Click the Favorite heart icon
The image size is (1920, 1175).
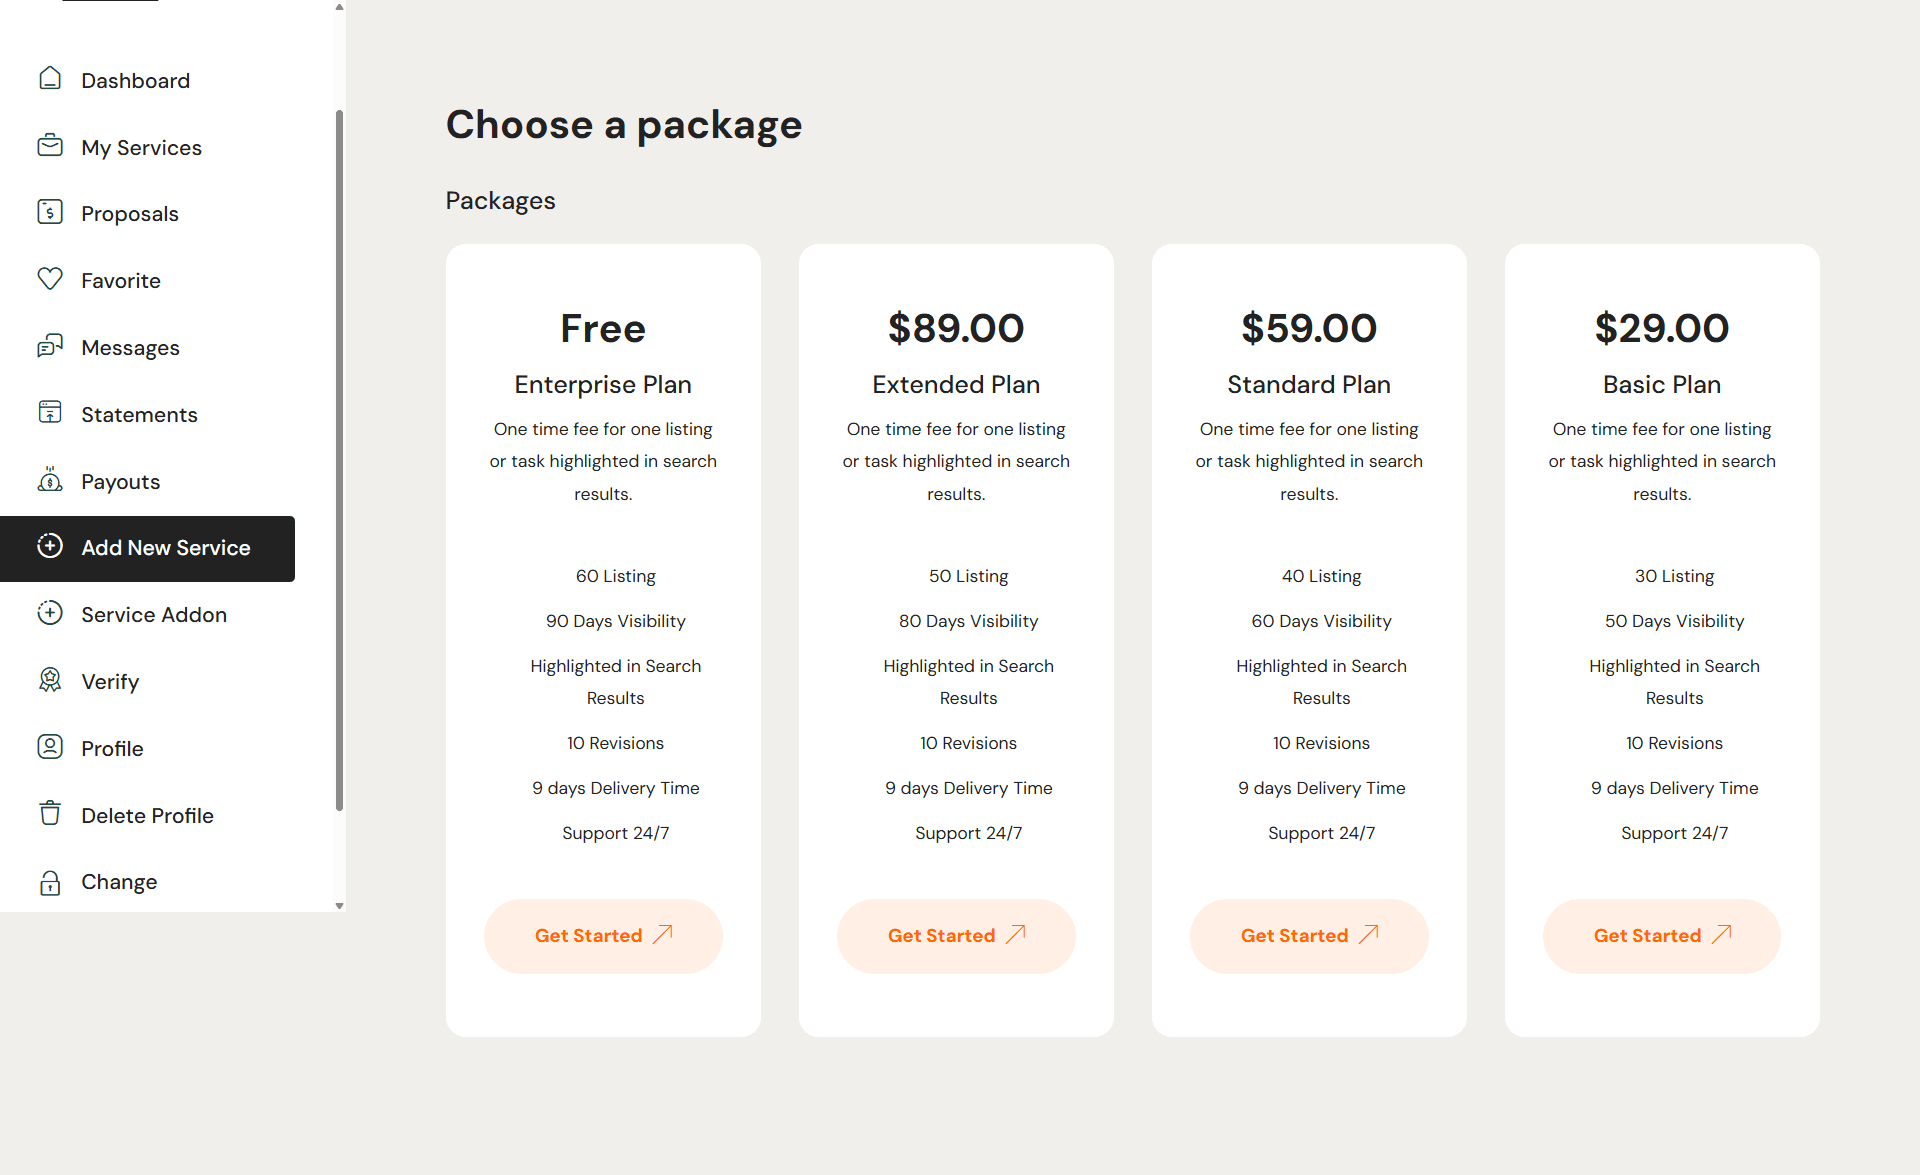[x=50, y=279]
